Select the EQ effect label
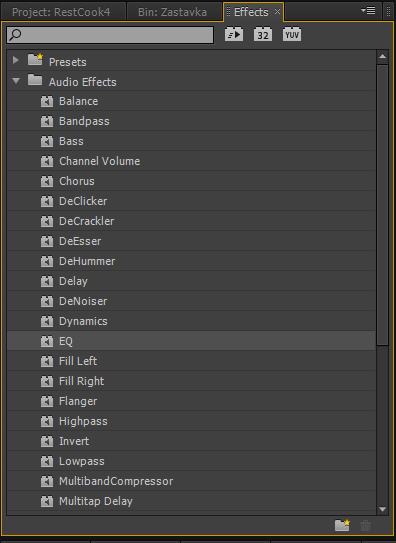Image resolution: width=396 pixels, height=543 pixels. pyautogui.click(x=66, y=342)
